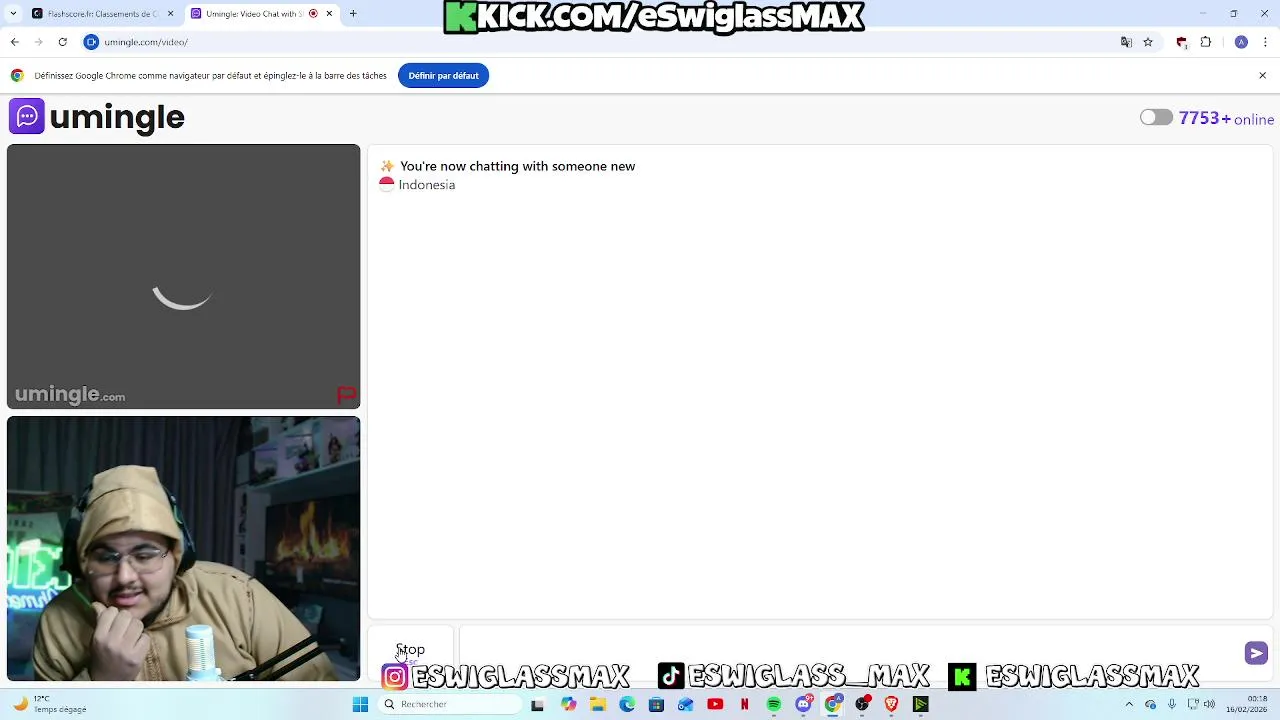Click your own webcam preview

[x=183, y=549]
